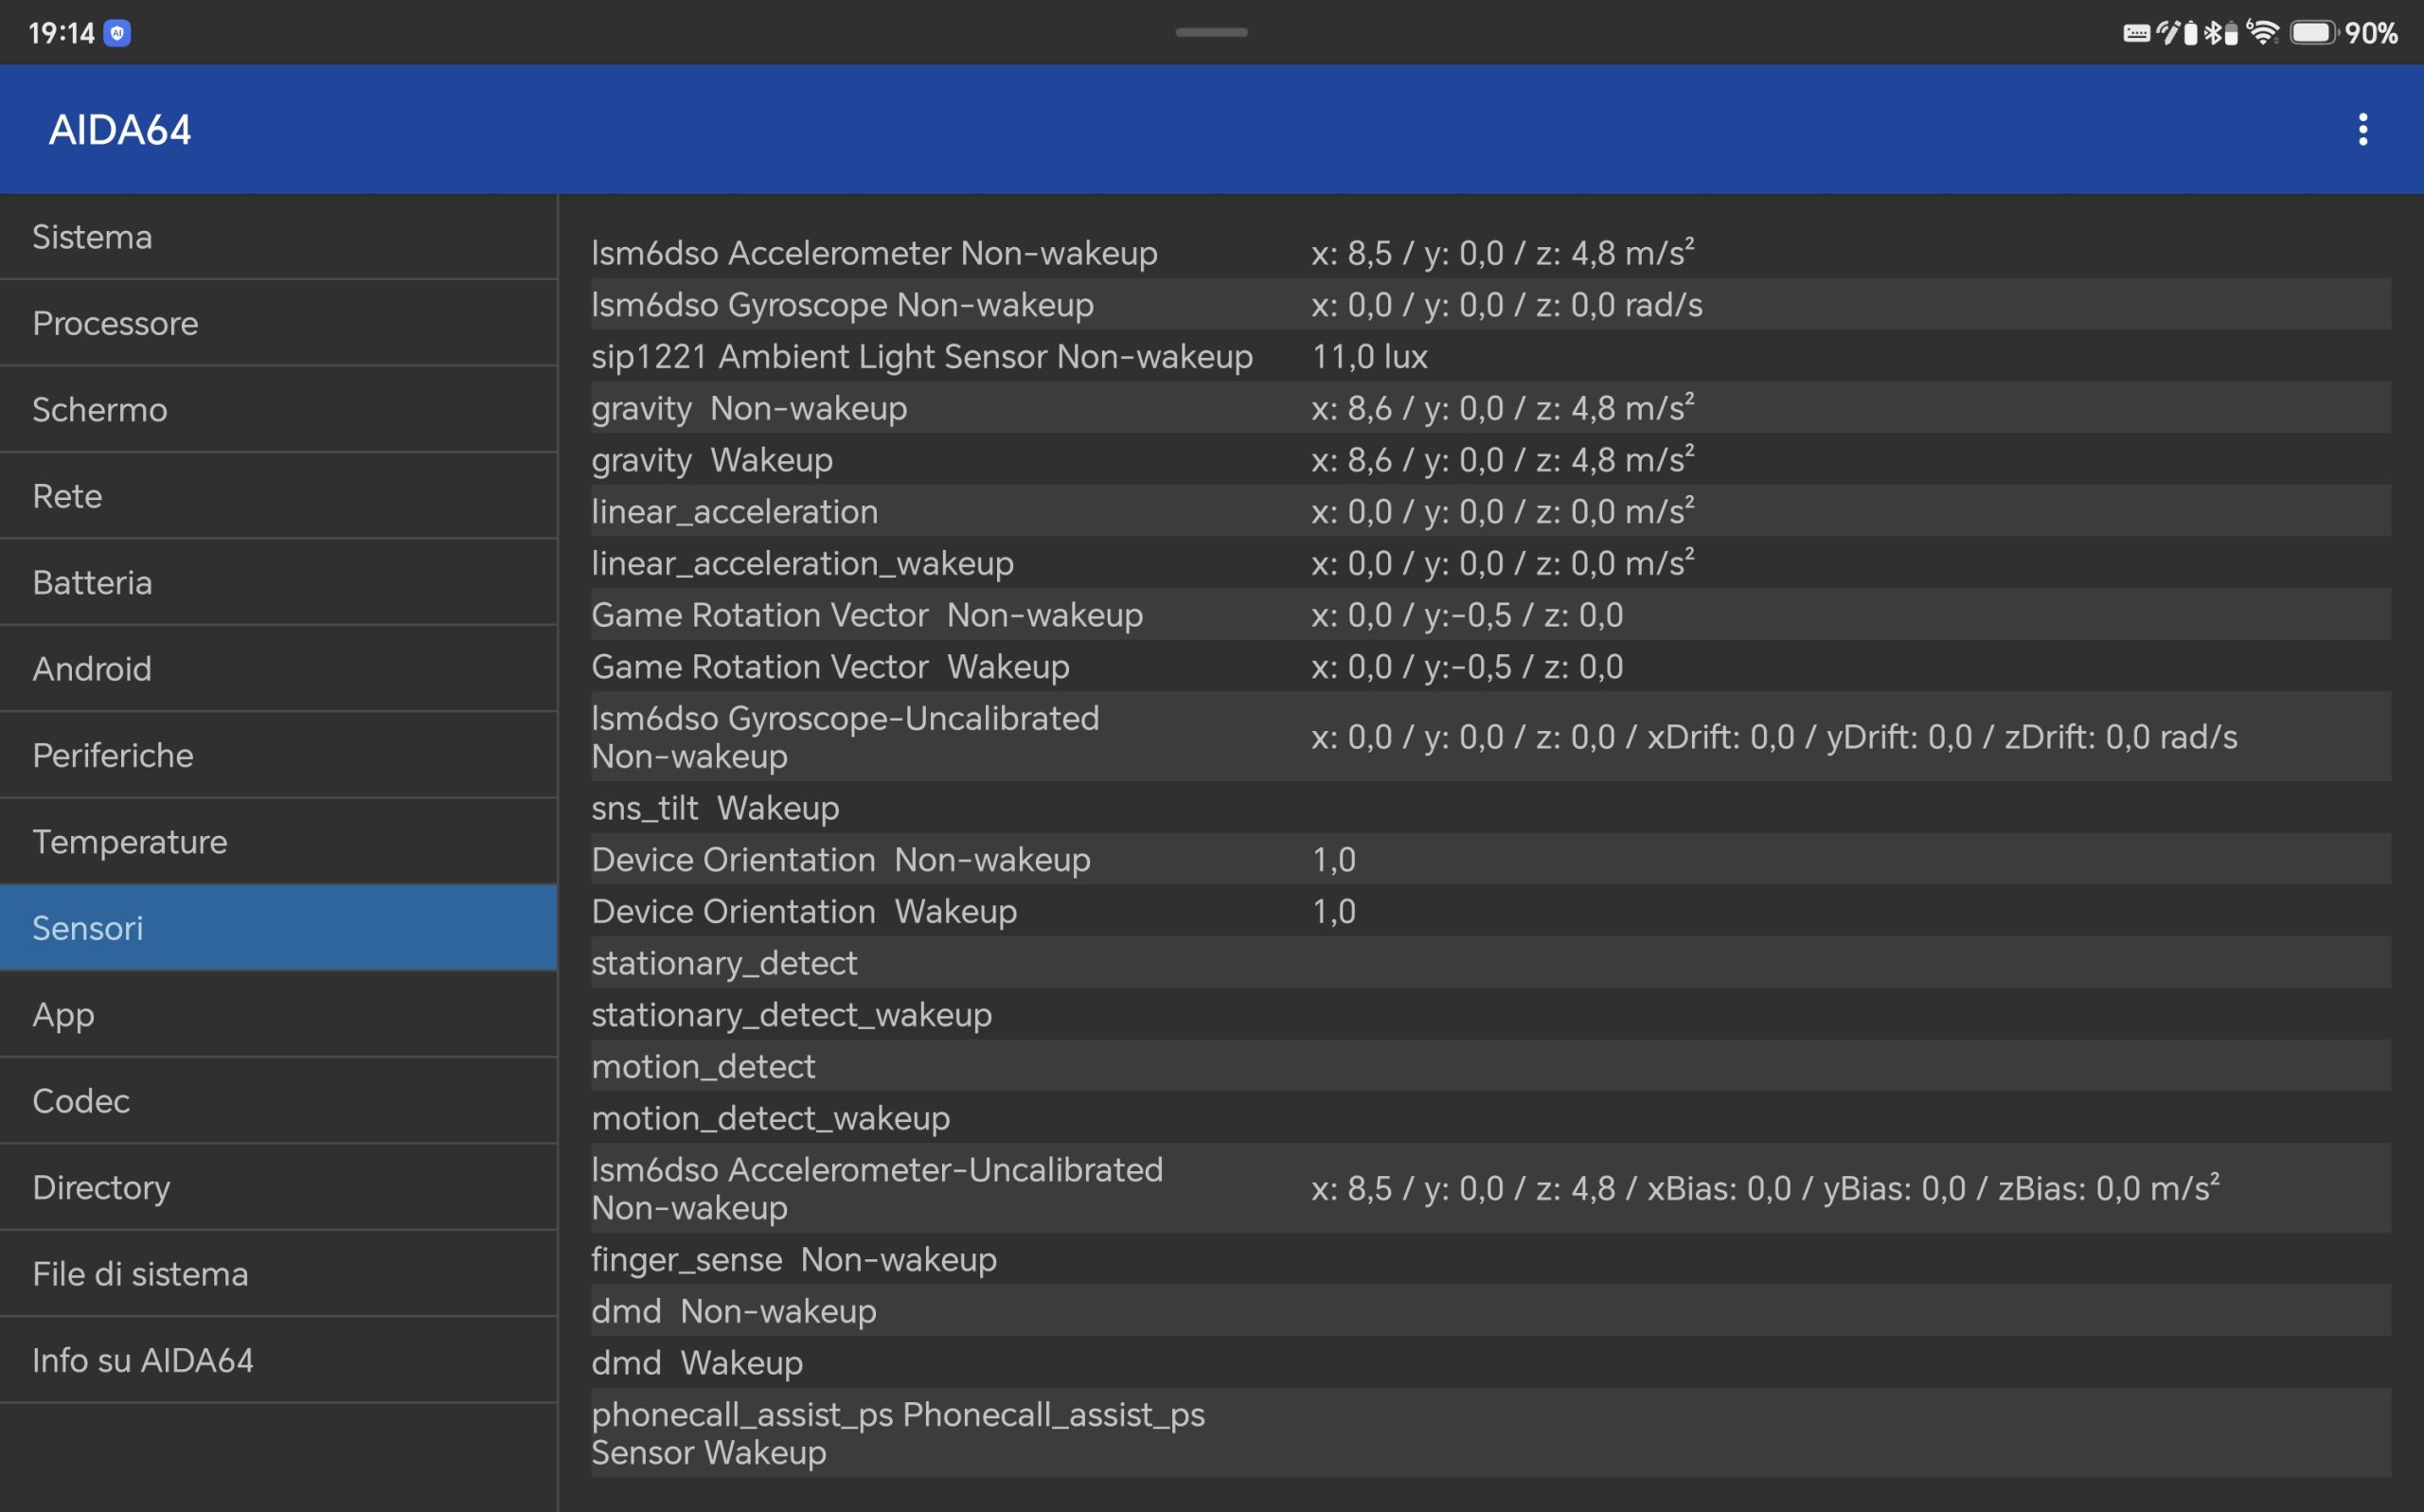Open the Rete section
2424x1512 pixels.
[278, 496]
